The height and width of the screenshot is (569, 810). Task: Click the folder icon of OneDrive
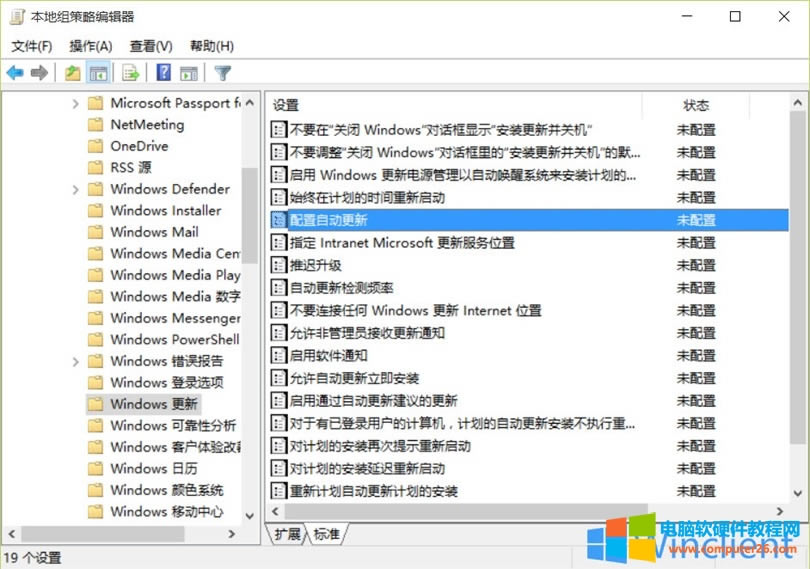click(96, 146)
